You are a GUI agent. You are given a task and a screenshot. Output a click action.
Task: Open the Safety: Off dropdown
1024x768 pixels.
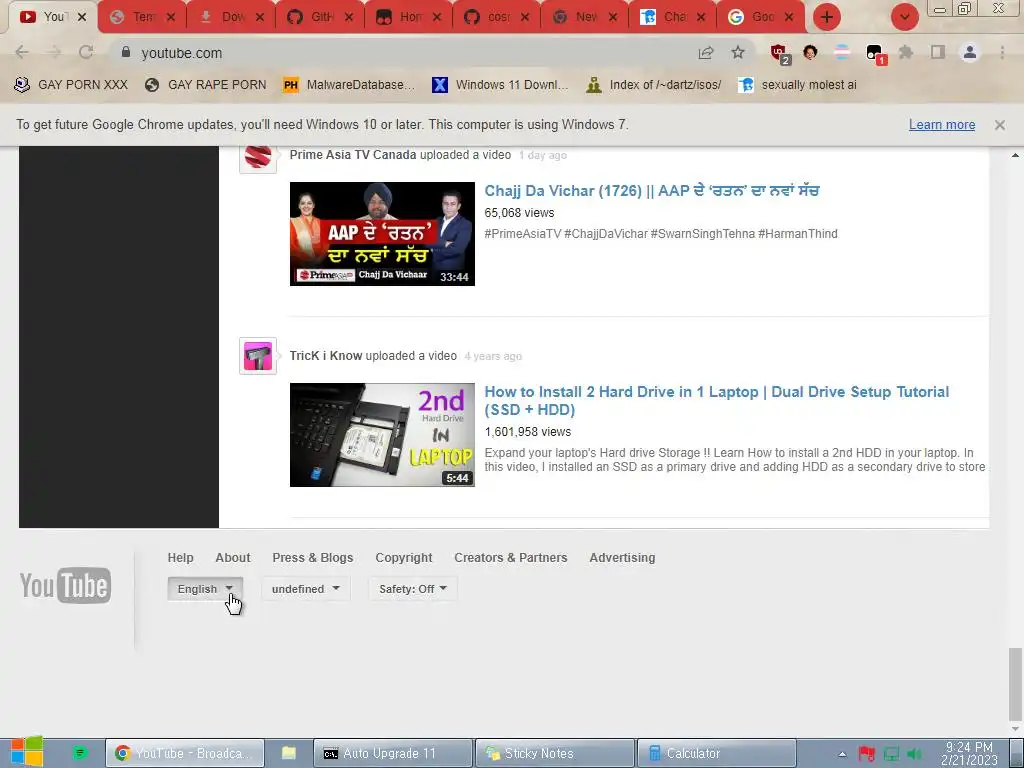(x=413, y=588)
